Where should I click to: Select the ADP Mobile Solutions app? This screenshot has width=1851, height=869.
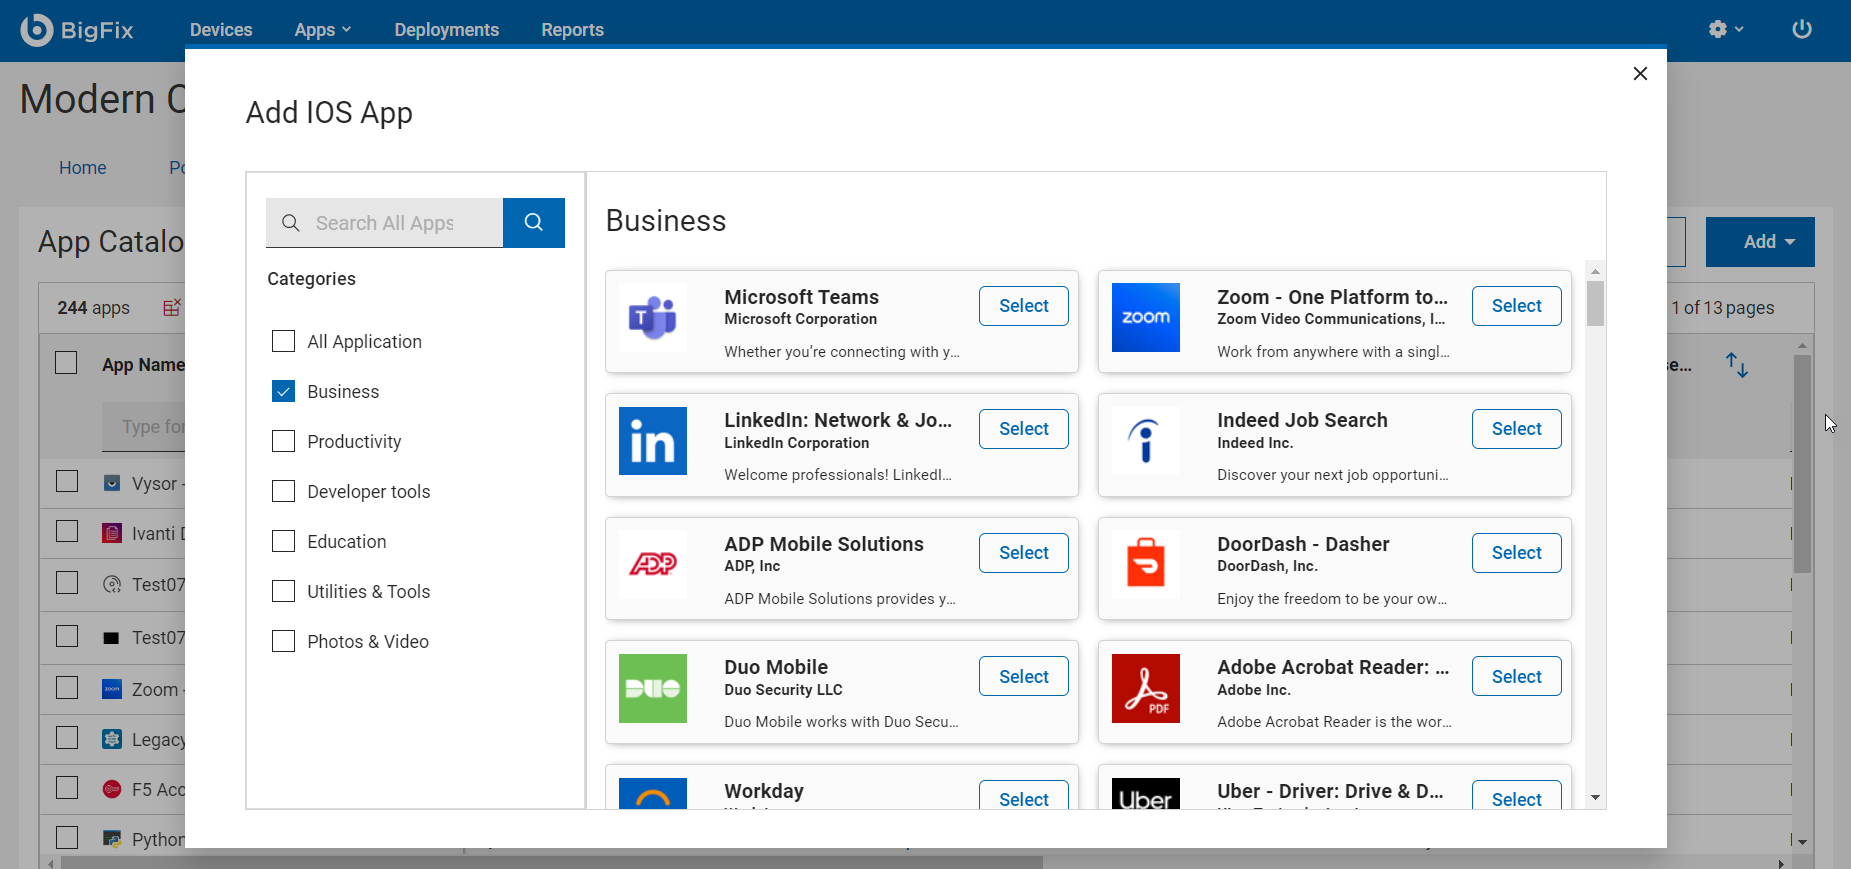1023,553
